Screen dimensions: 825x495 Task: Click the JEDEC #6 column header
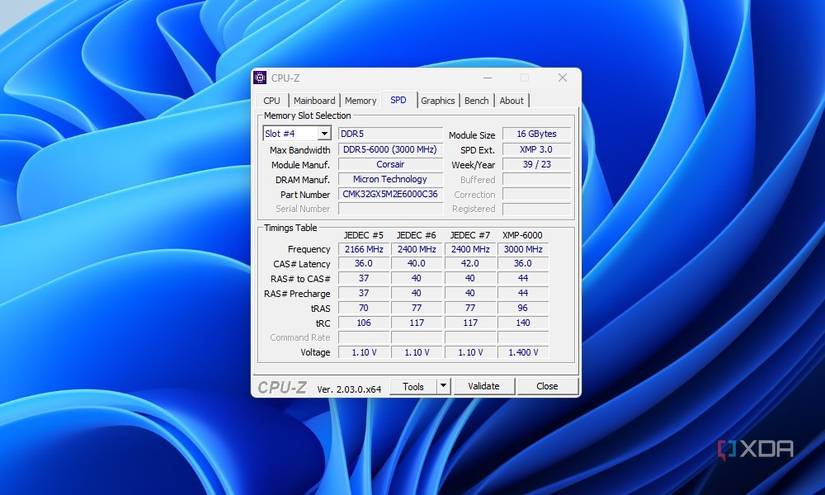416,235
